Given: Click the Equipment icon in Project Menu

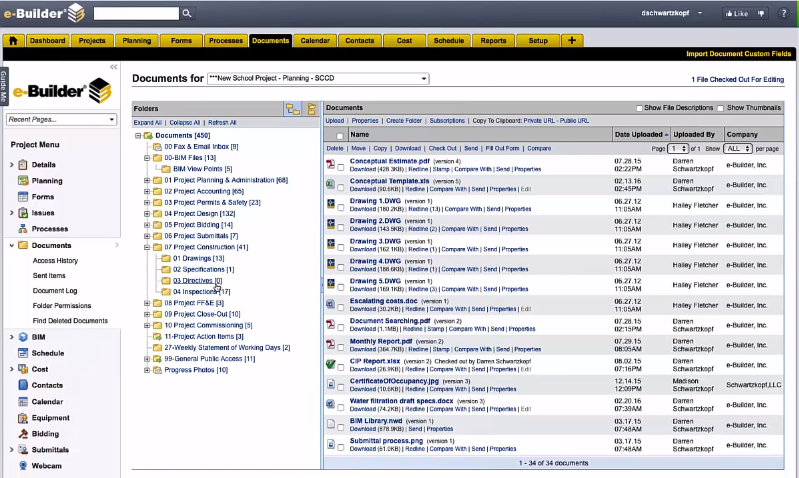Looking at the screenshot, I should coord(23,418).
